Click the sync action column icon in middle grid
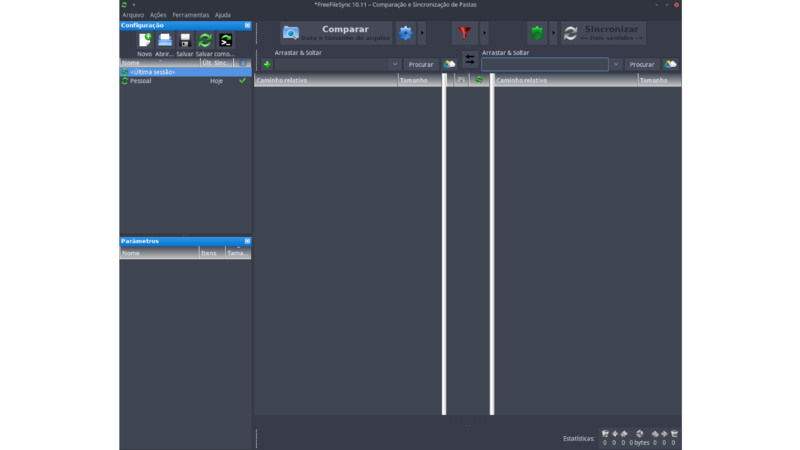The height and width of the screenshot is (450, 800). pos(479,80)
